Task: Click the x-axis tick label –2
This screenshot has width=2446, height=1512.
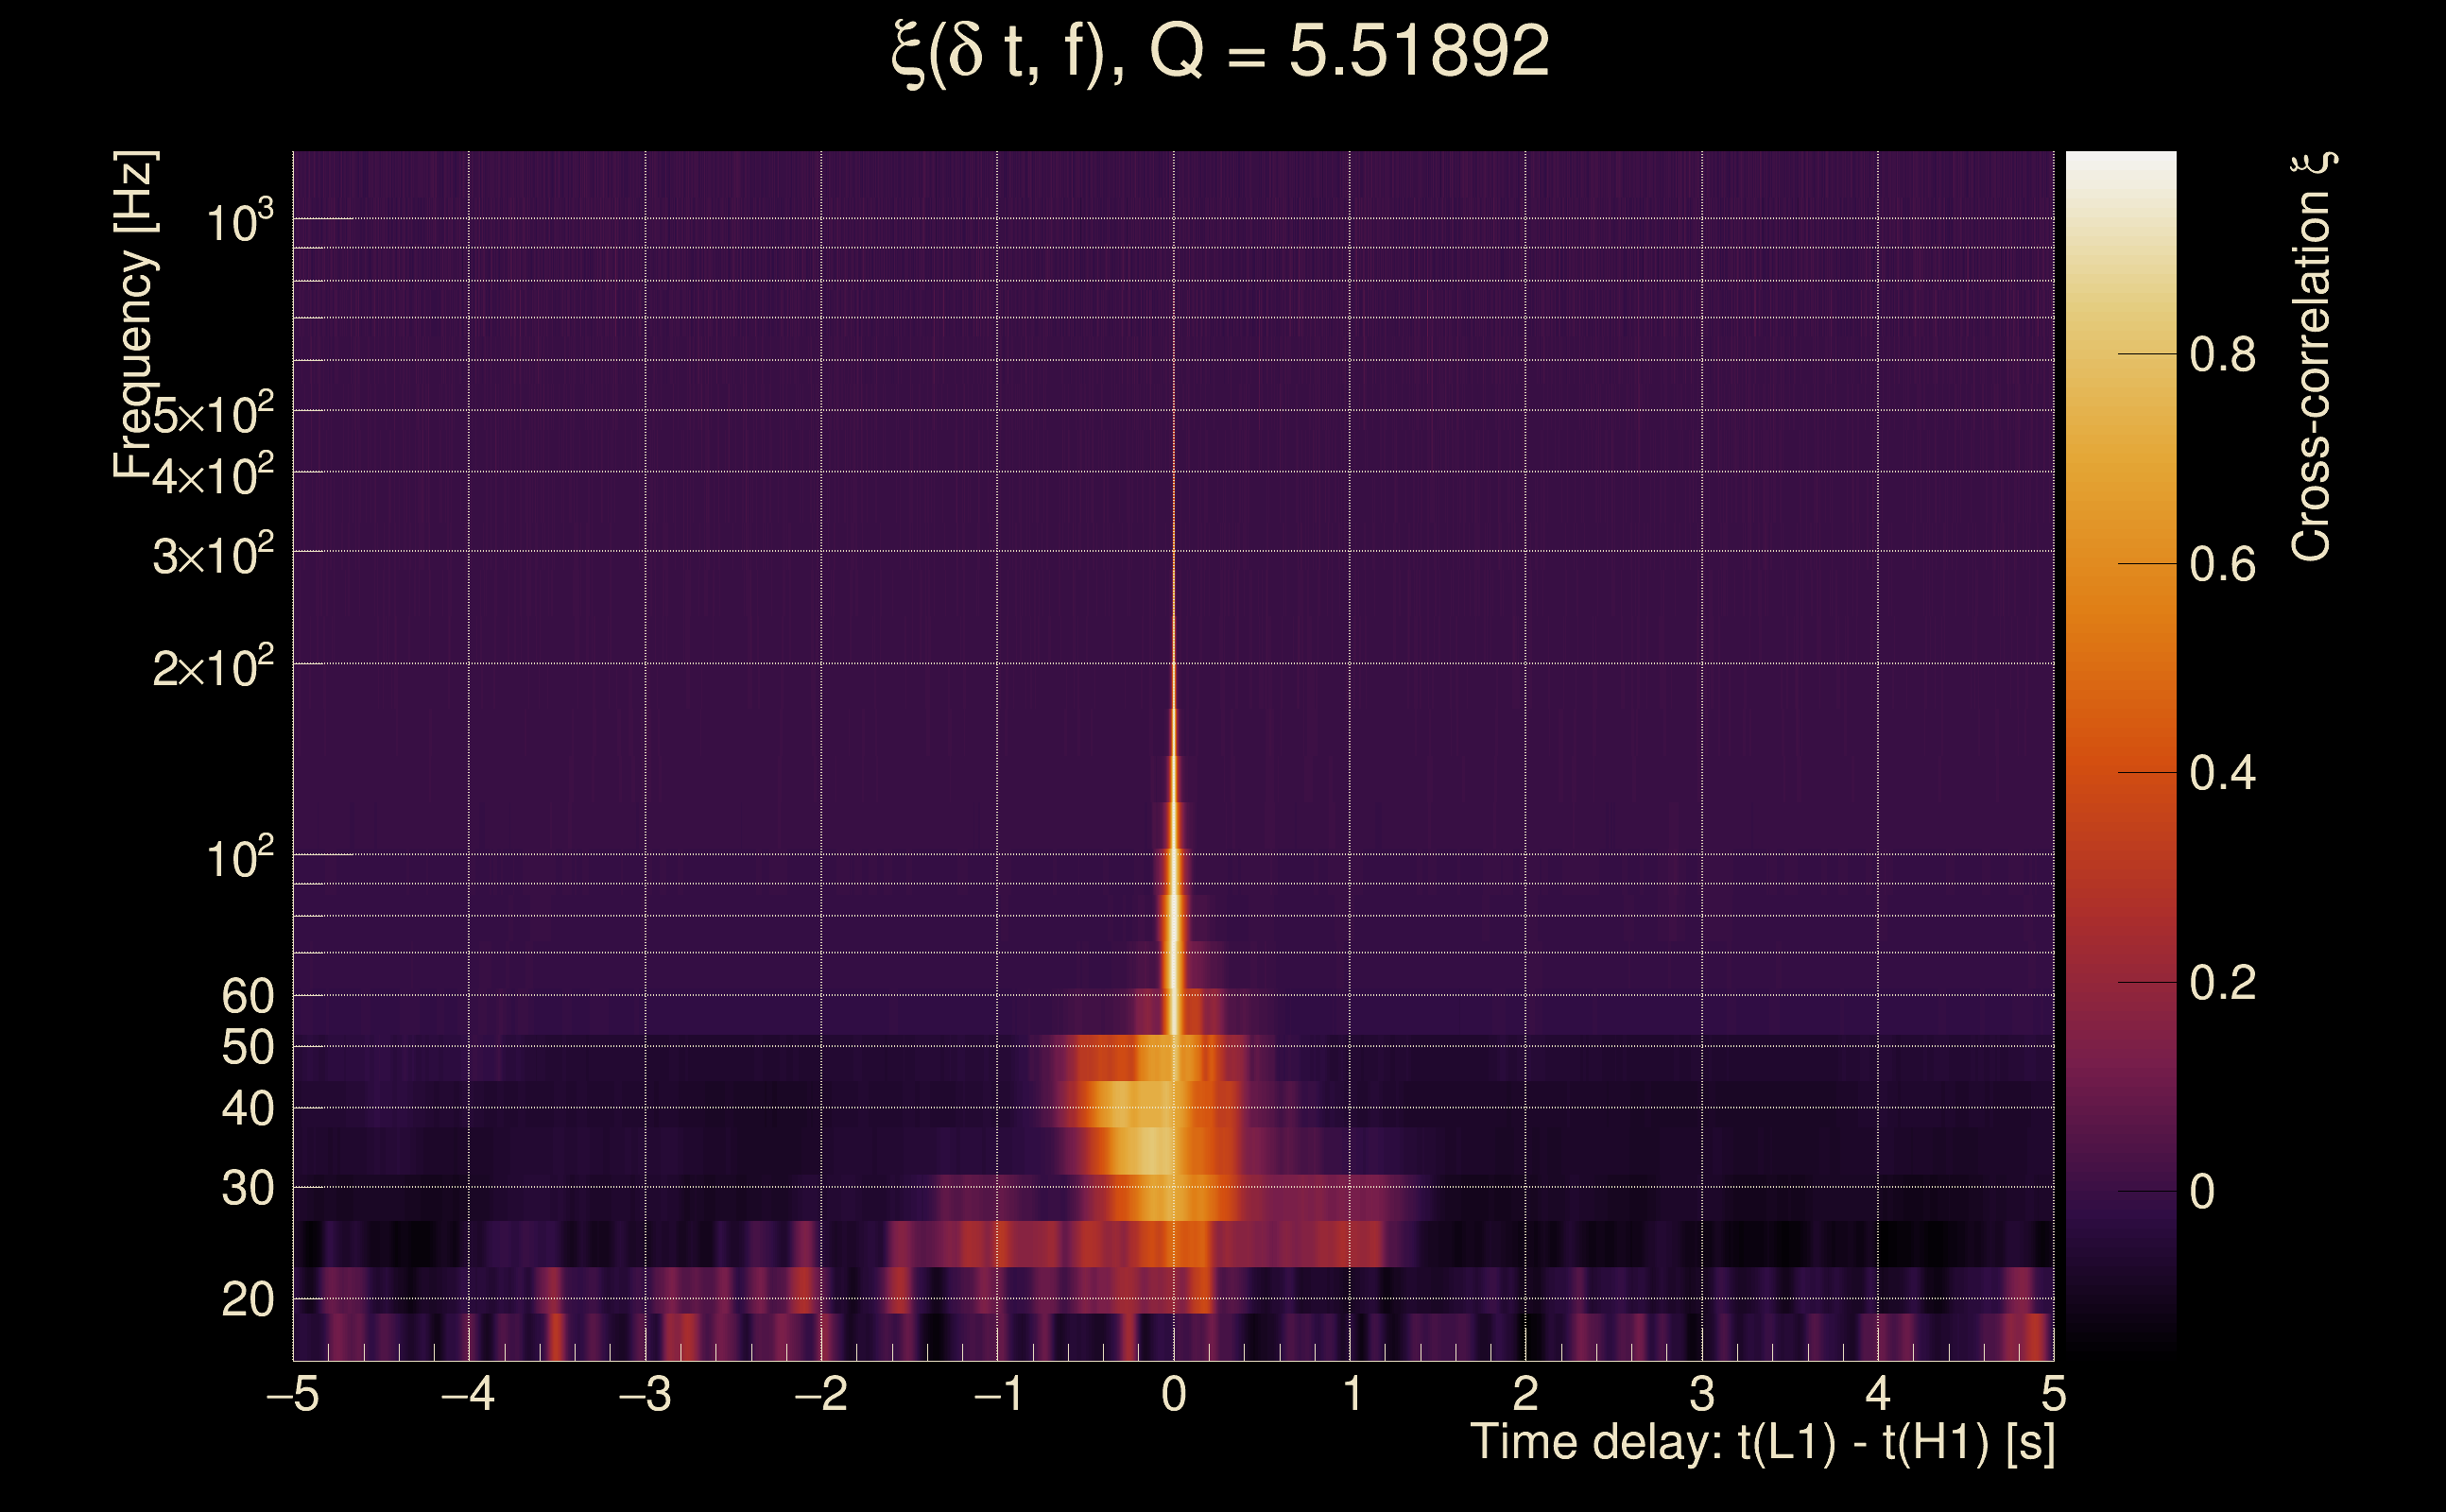Action: (x=821, y=1394)
